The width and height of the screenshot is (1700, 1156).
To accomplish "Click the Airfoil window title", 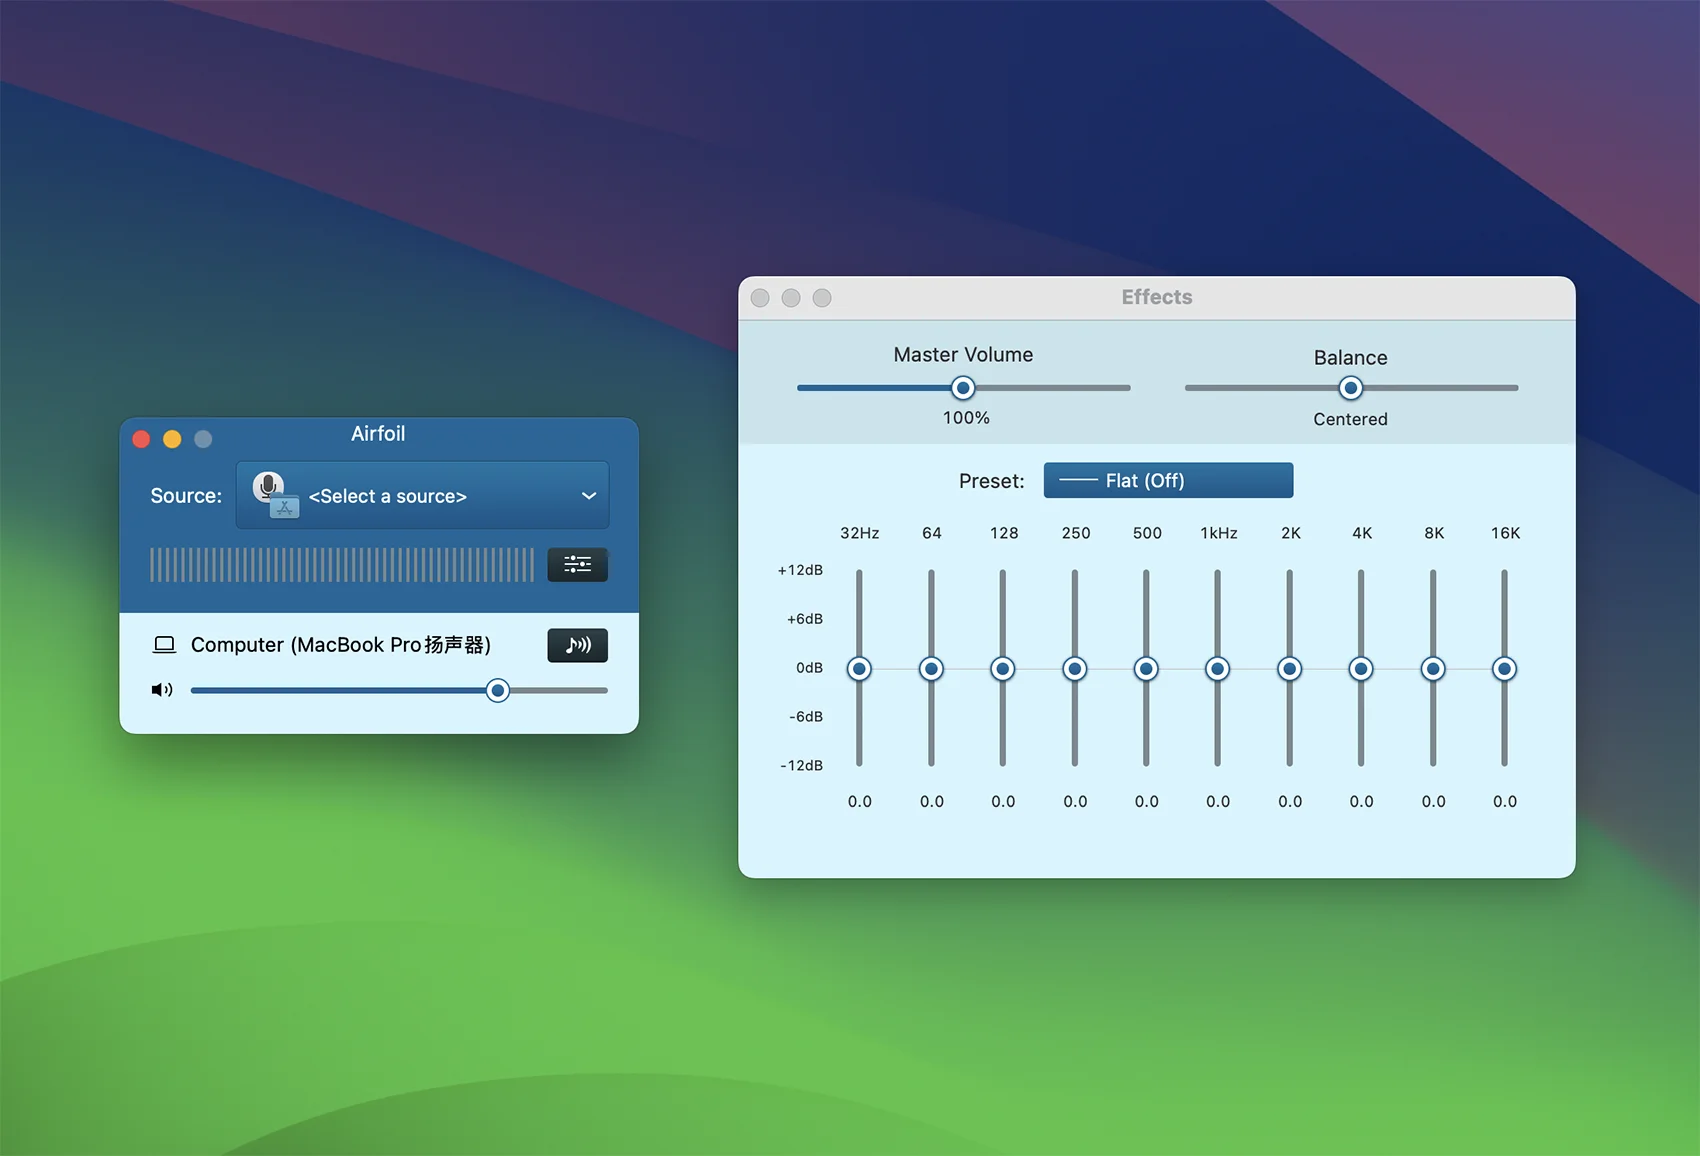I will point(378,434).
